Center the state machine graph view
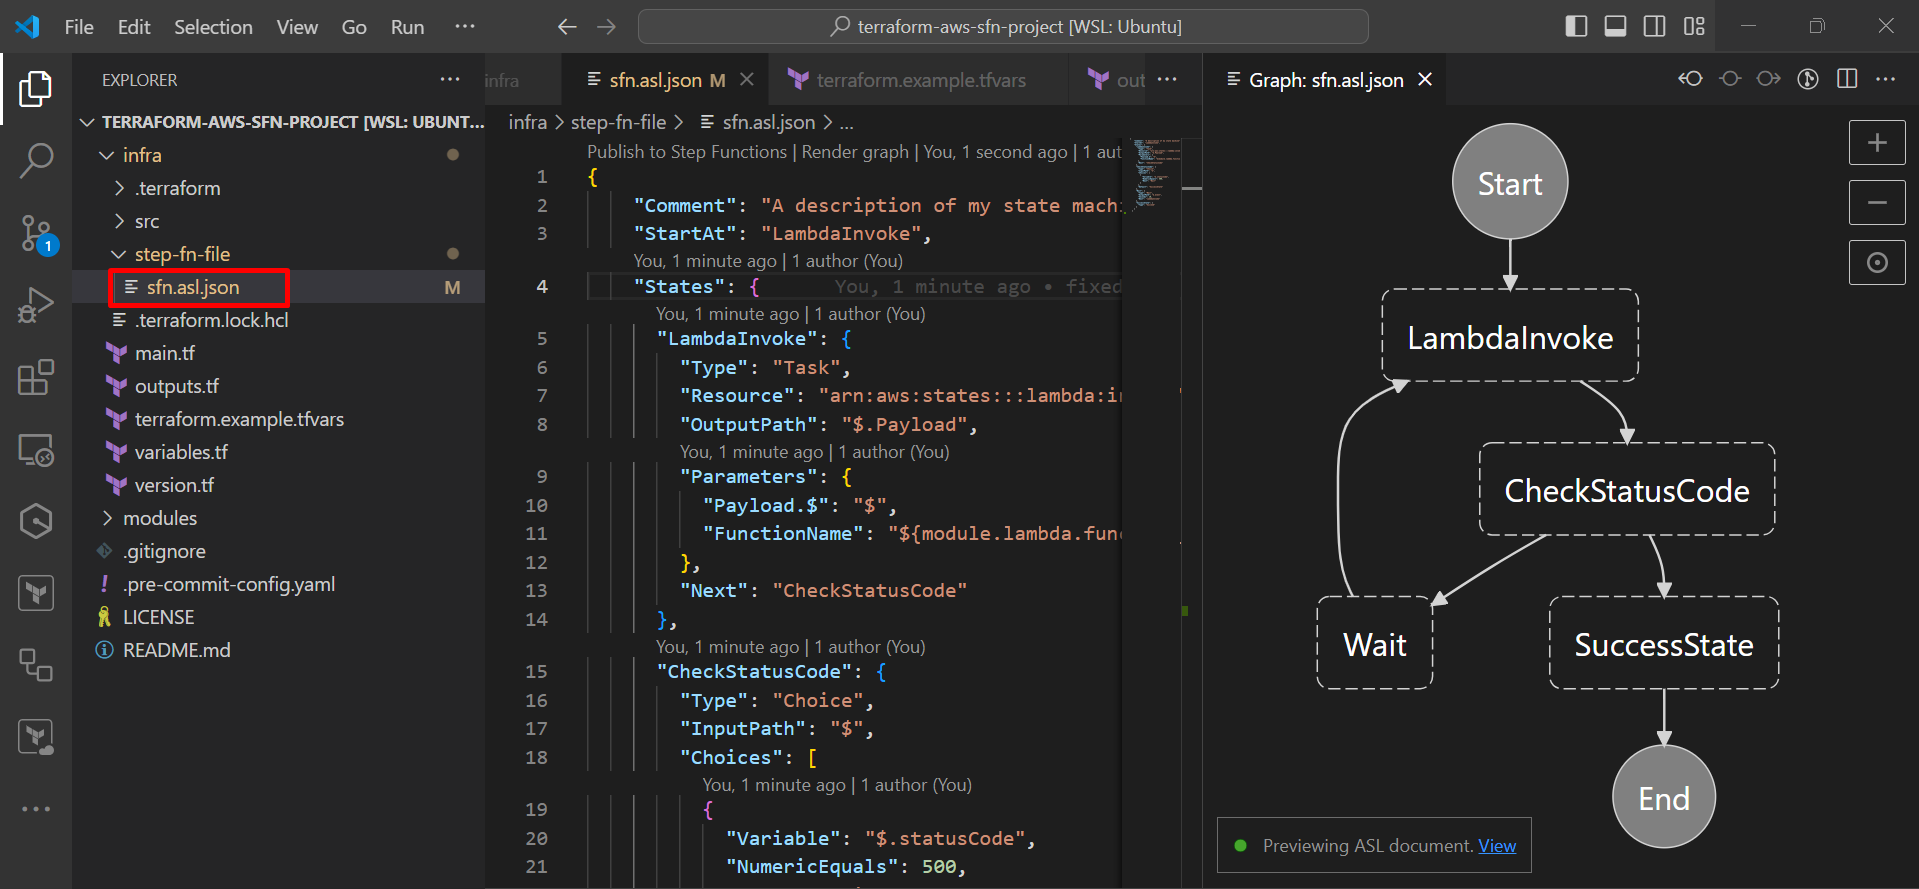The width and height of the screenshot is (1919, 889). pyautogui.click(x=1877, y=262)
